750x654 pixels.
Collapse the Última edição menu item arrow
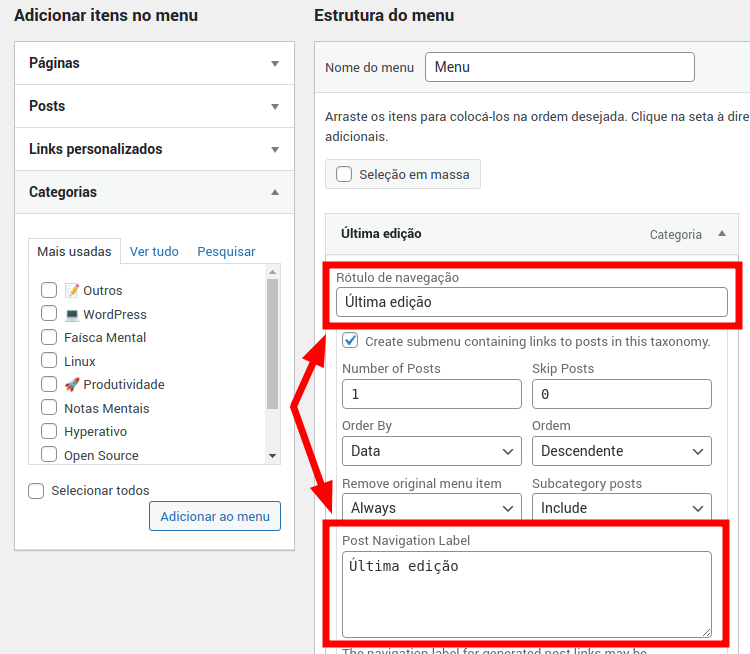(x=721, y=234)
